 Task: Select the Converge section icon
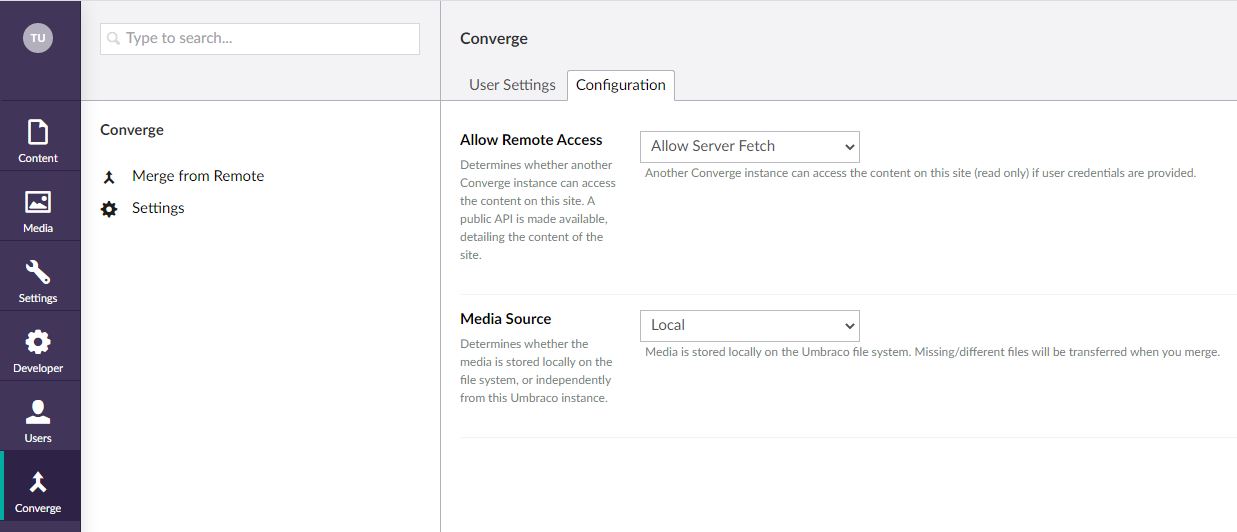point(38,482)
